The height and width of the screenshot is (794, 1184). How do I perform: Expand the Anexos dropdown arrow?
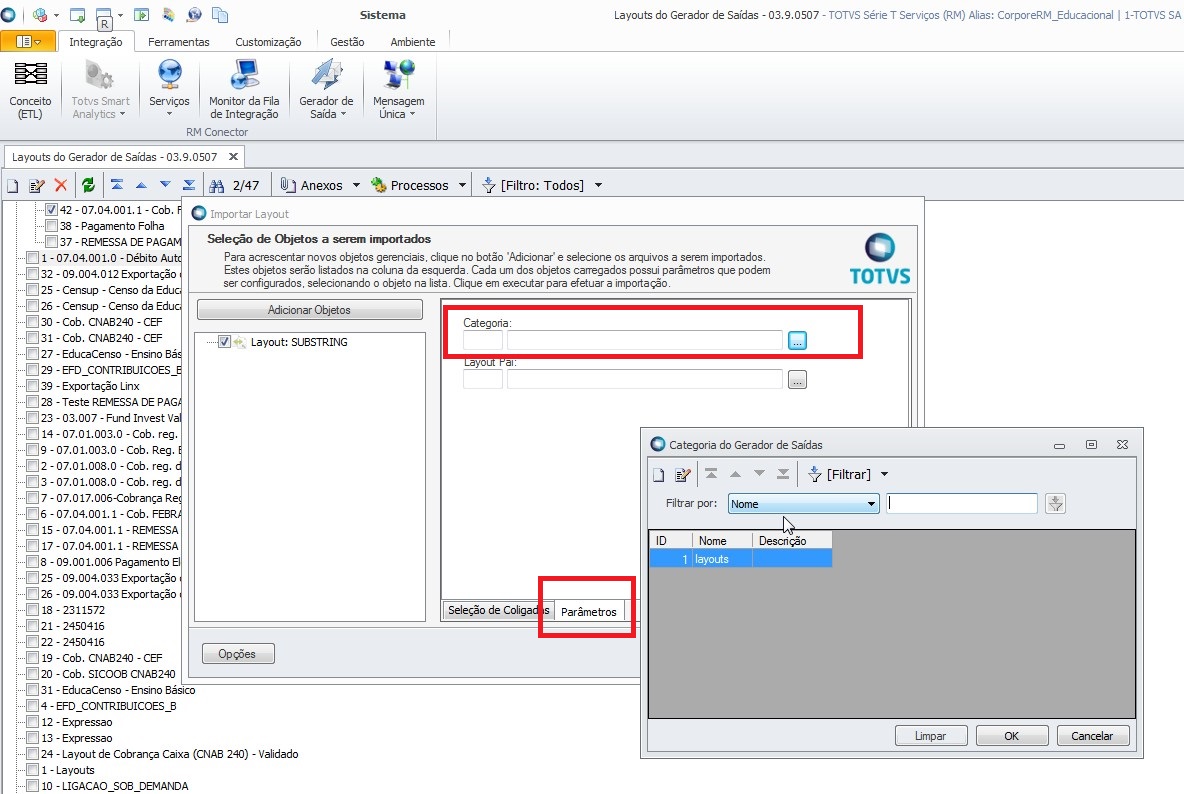[x=356, y=185]
